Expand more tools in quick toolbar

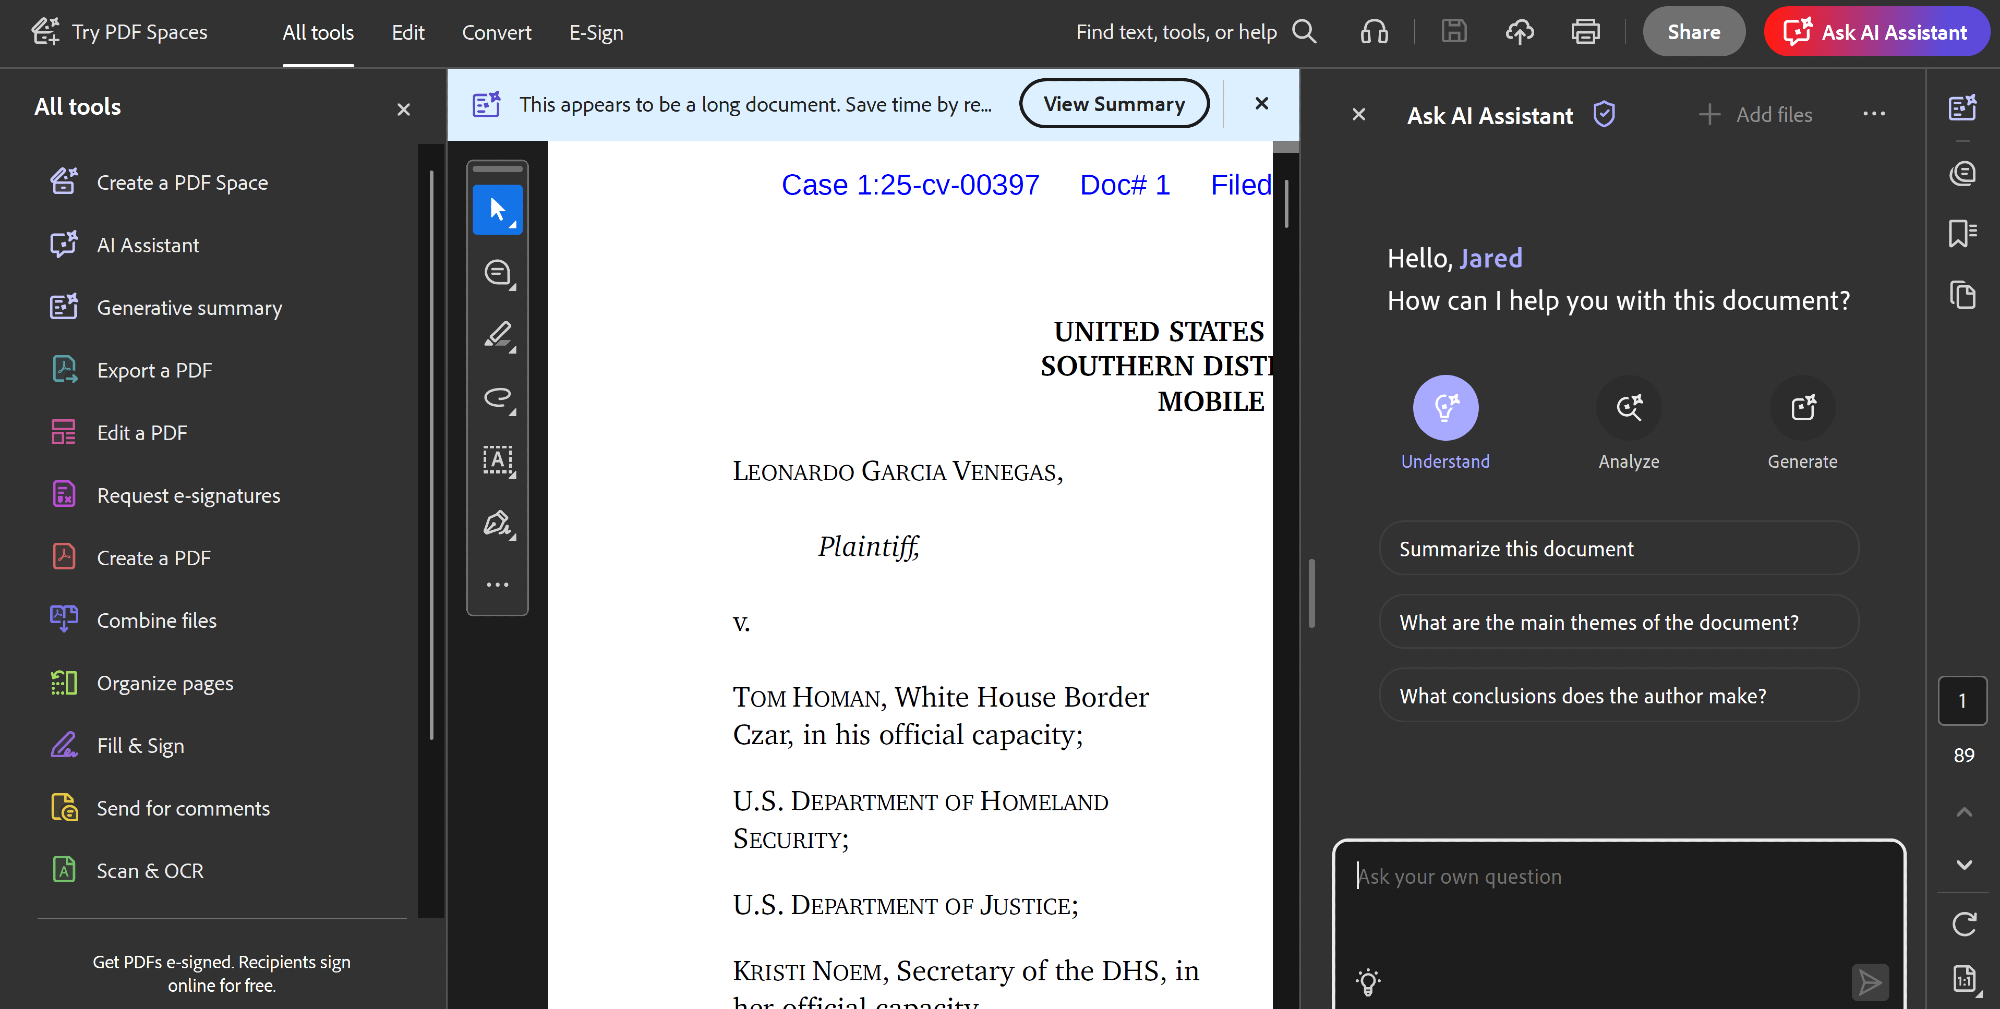[x=497, y=585]
